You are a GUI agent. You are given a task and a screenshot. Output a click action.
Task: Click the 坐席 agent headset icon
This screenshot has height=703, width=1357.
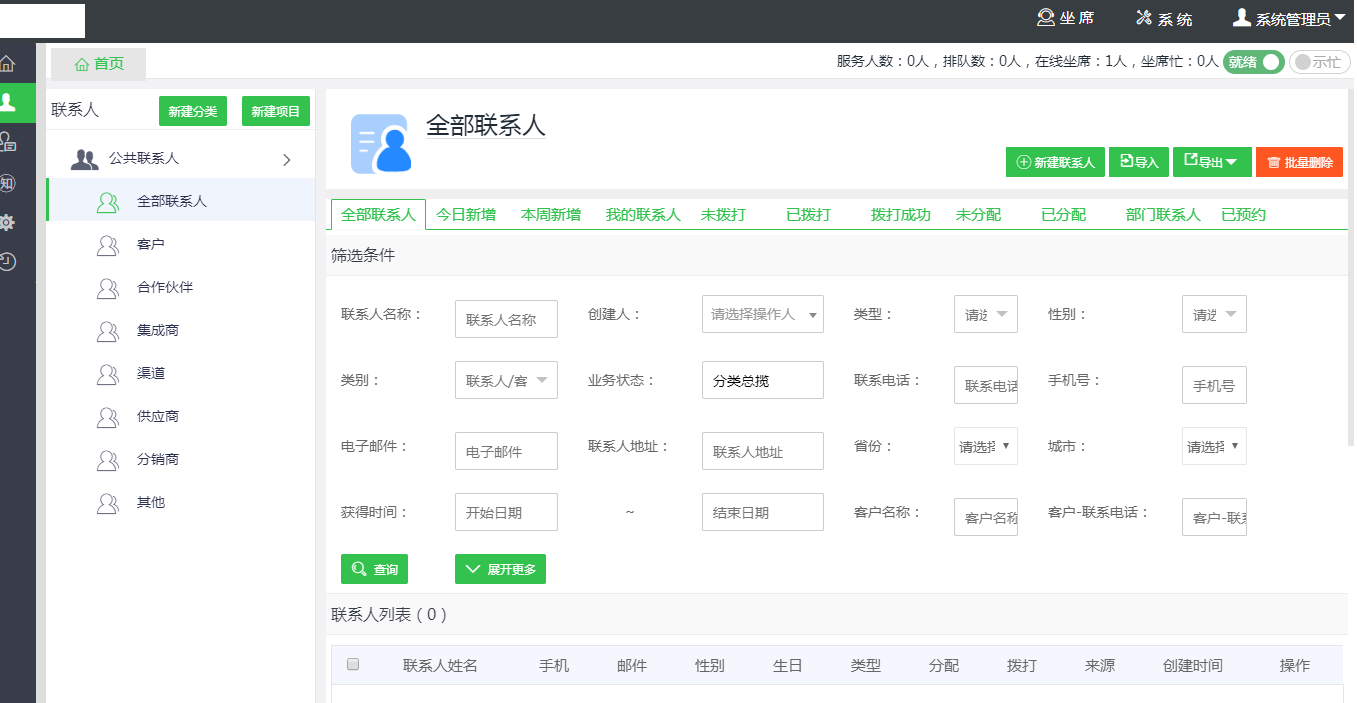[1046, 18]
